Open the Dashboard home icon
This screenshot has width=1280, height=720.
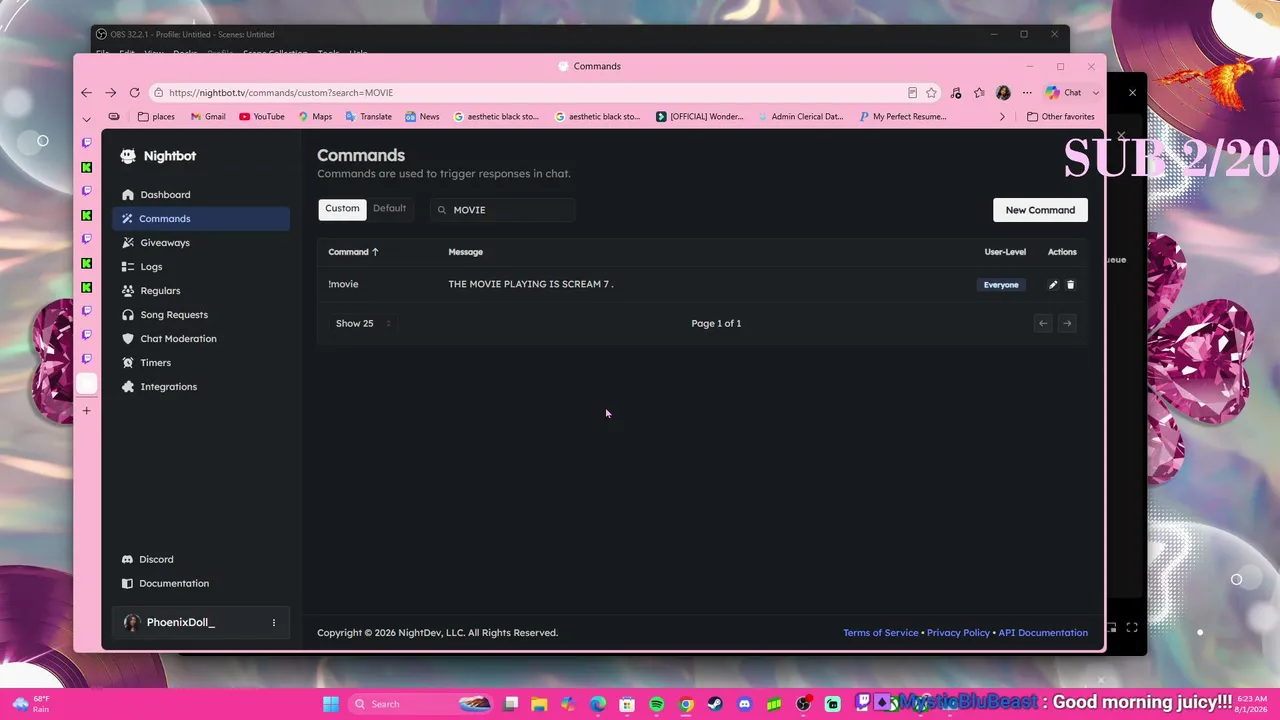128,195
